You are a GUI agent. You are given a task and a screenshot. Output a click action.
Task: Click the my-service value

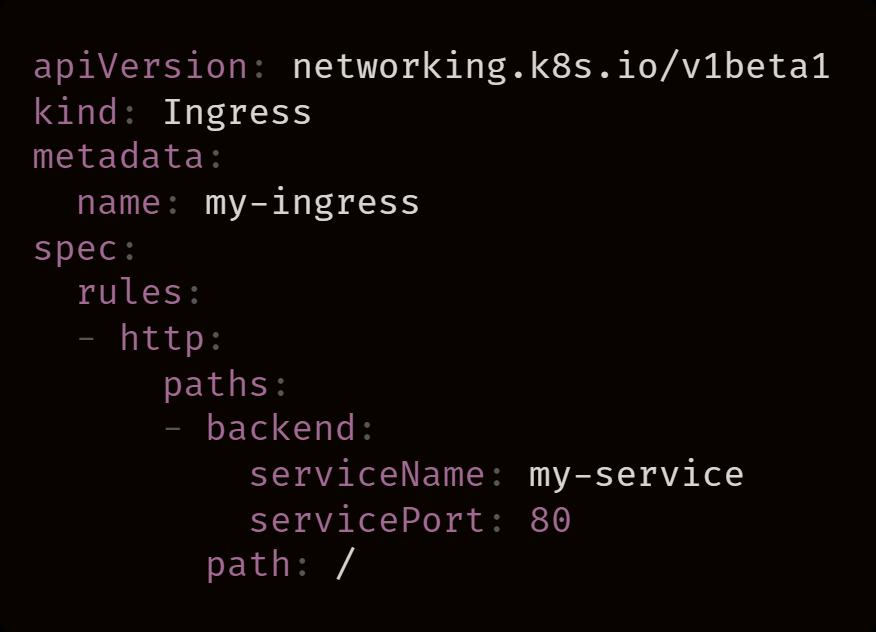pyautogui.click(x=636, y=474)
